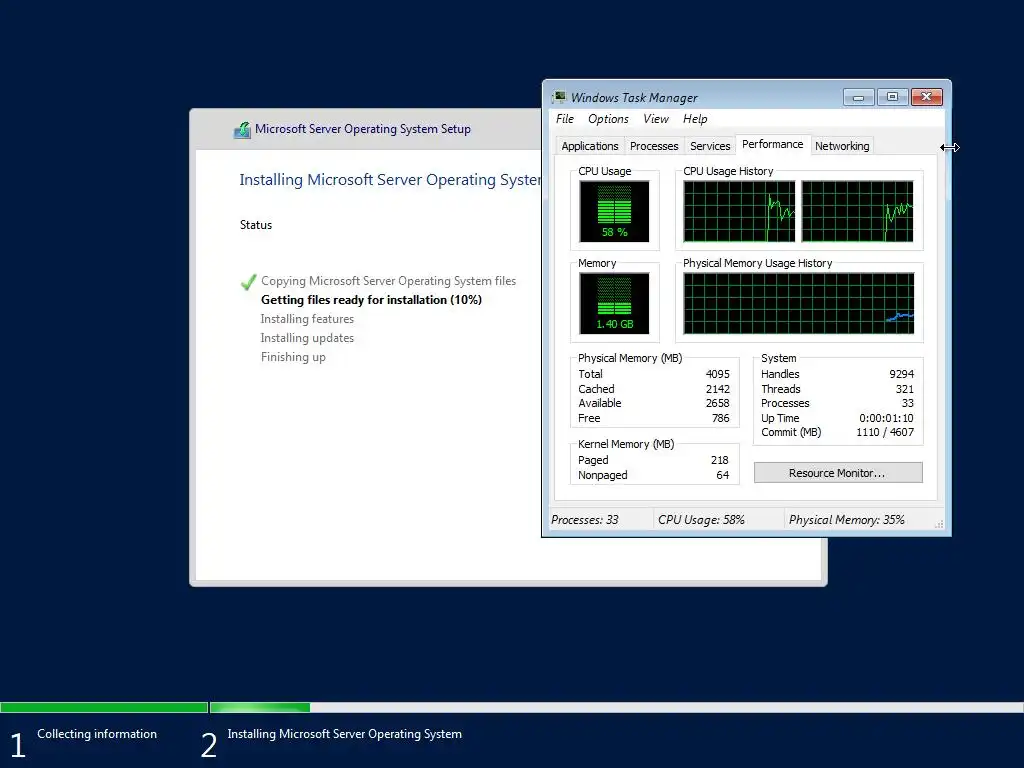Click the CPU Usage gauge showing 58 %

[614, 211]
